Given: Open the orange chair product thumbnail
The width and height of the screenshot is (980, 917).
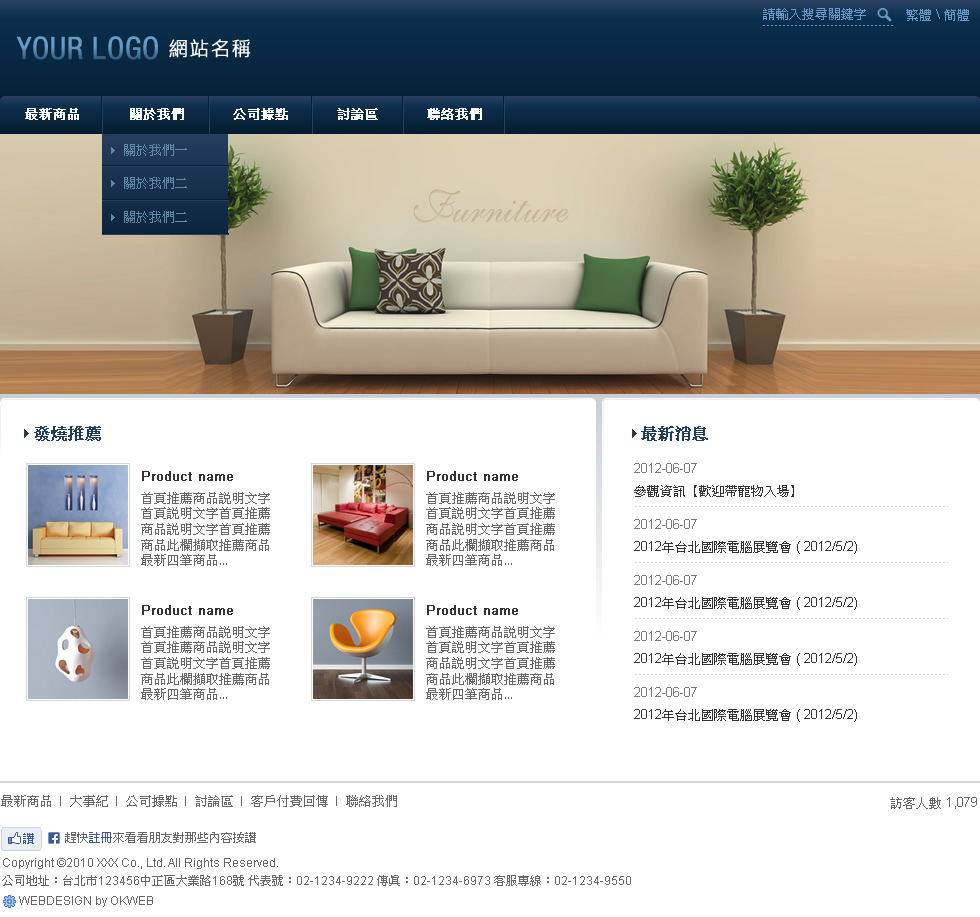Looking at the screenshot, I should pyautogui.click(x=362, y=649).
